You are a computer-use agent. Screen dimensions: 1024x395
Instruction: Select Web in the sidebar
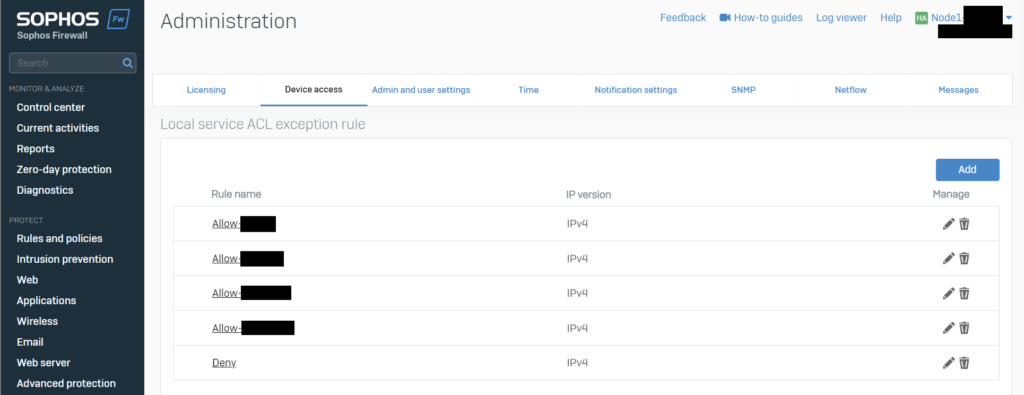[27, 279]
